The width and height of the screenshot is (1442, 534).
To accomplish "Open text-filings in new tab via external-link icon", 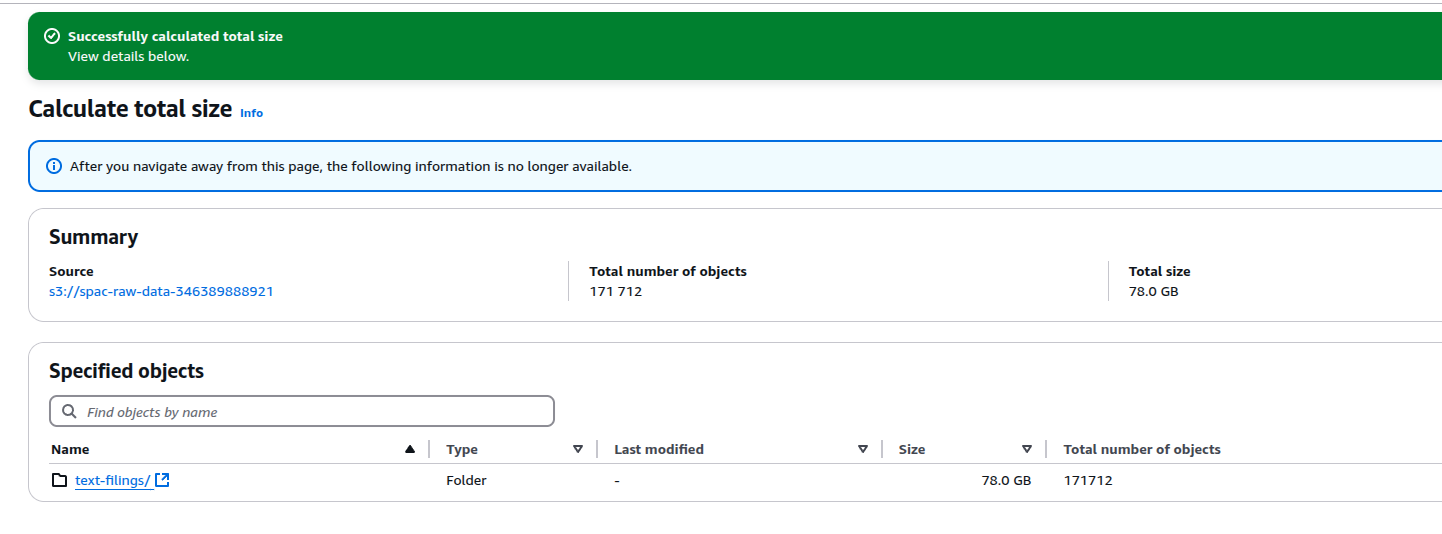I will [162, 480].
